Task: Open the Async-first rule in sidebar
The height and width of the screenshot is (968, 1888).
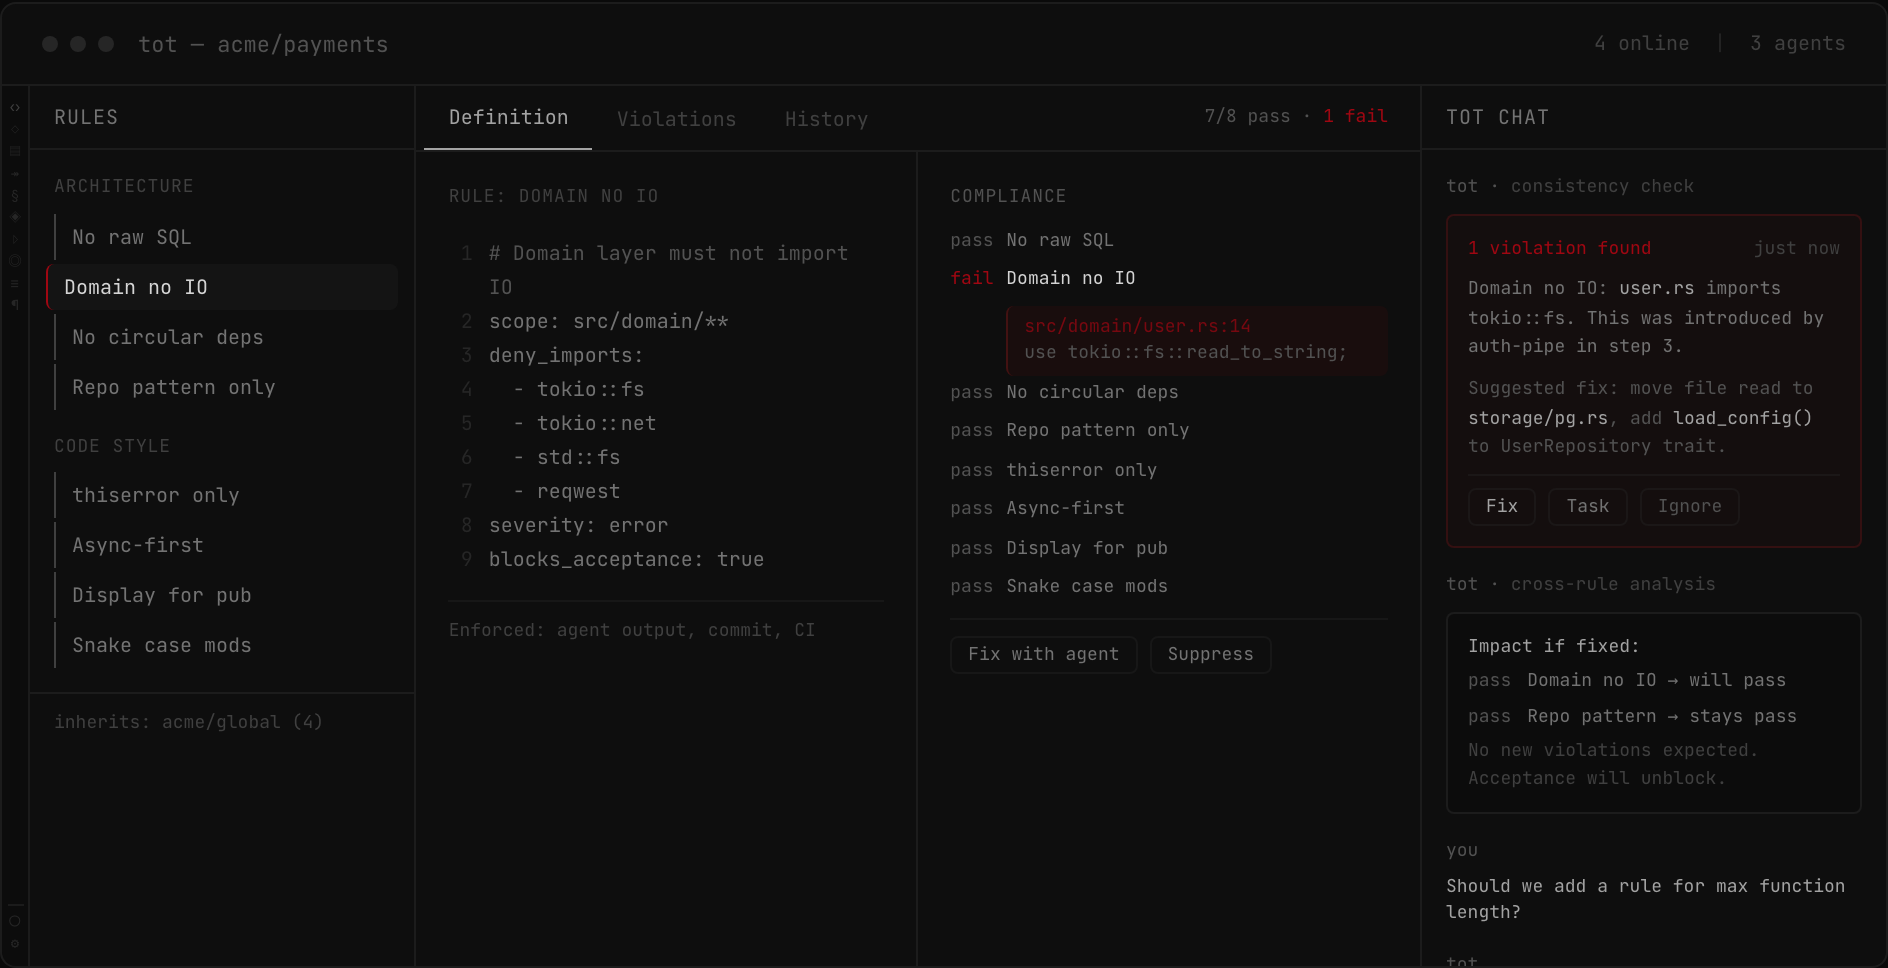Action: (x=226, y=545)
